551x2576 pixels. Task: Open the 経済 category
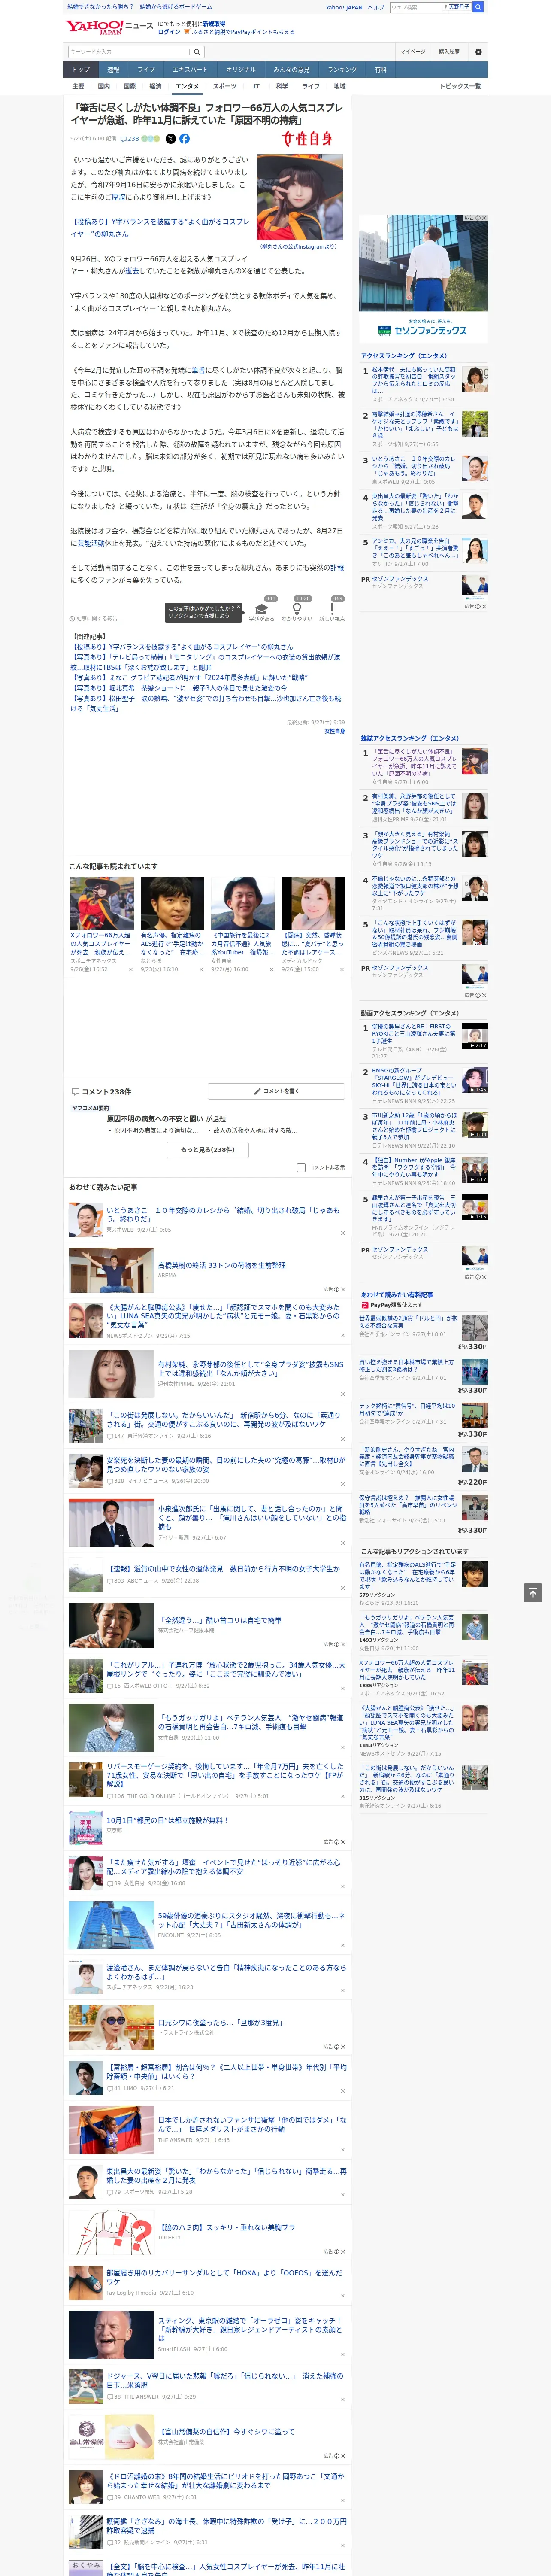pos(155,86)
